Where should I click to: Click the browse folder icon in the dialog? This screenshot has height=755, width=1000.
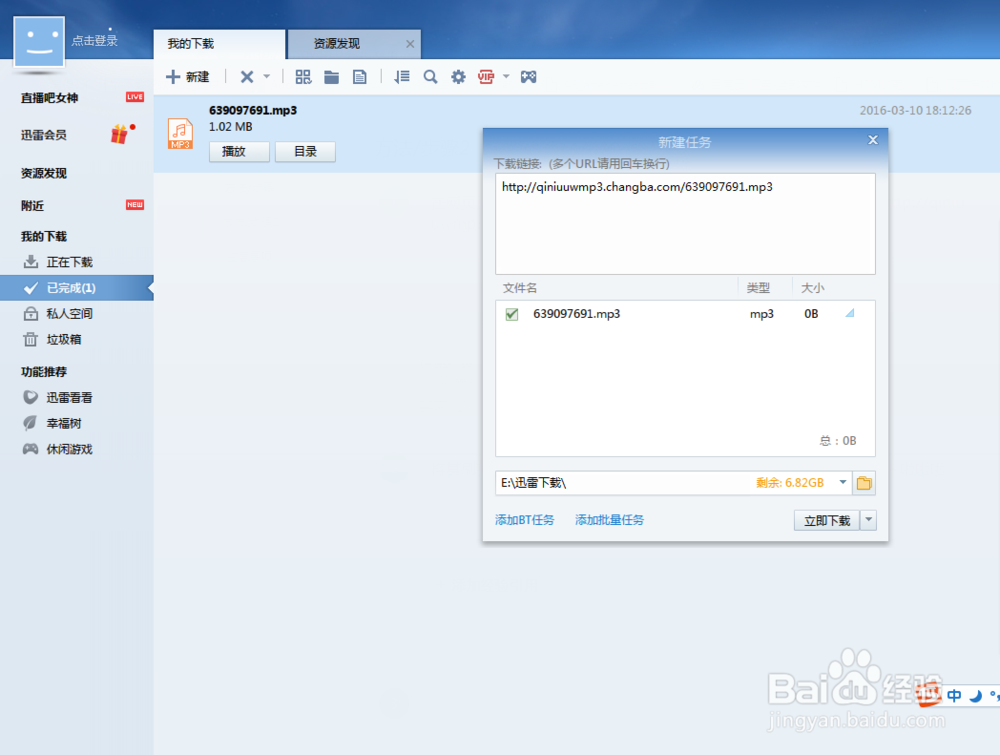(x=864, y=483)
